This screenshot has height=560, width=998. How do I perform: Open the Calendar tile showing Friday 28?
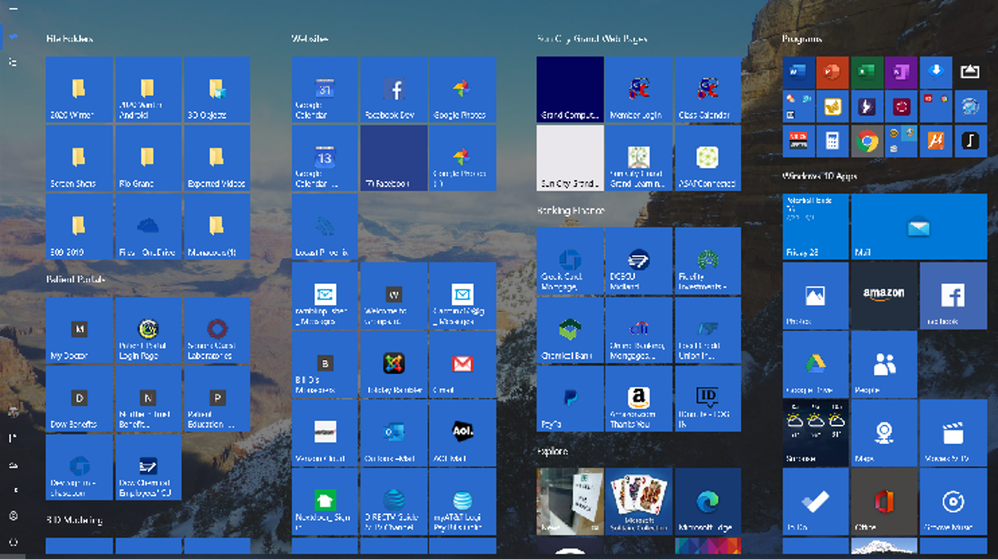815,227
